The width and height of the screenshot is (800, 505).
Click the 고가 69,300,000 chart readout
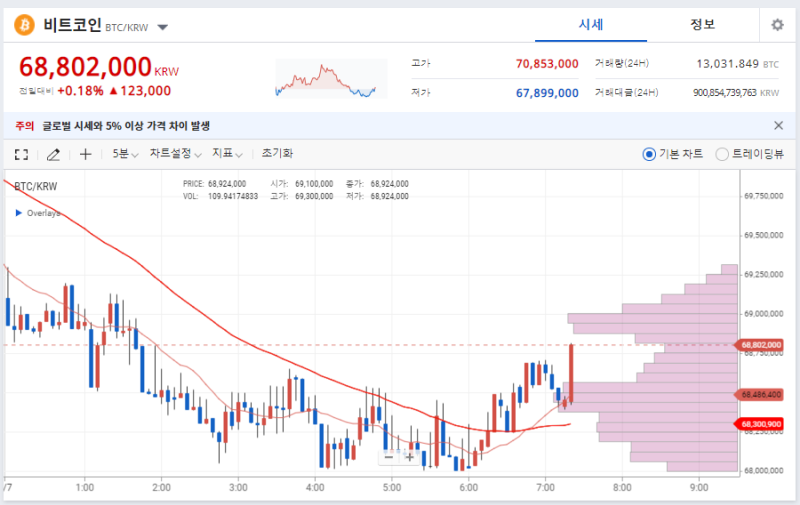(x=302, y=196)
